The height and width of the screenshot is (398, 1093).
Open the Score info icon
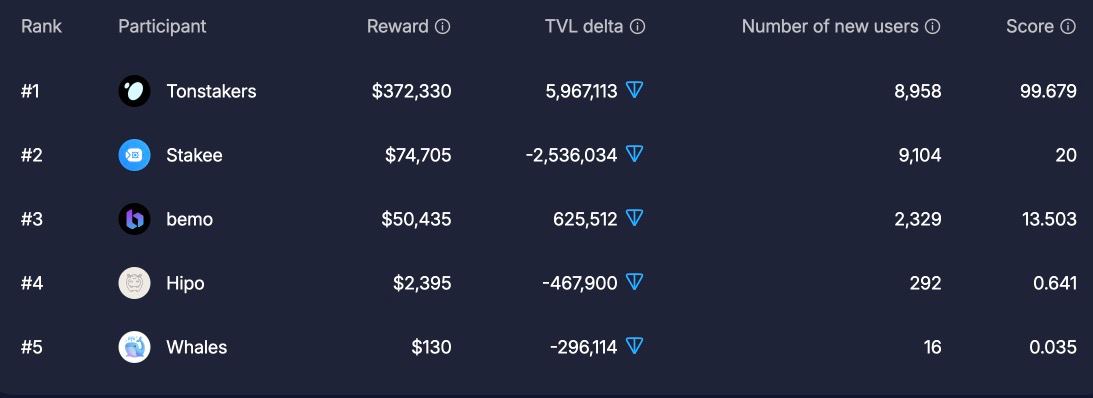(x=1068, y=27)
